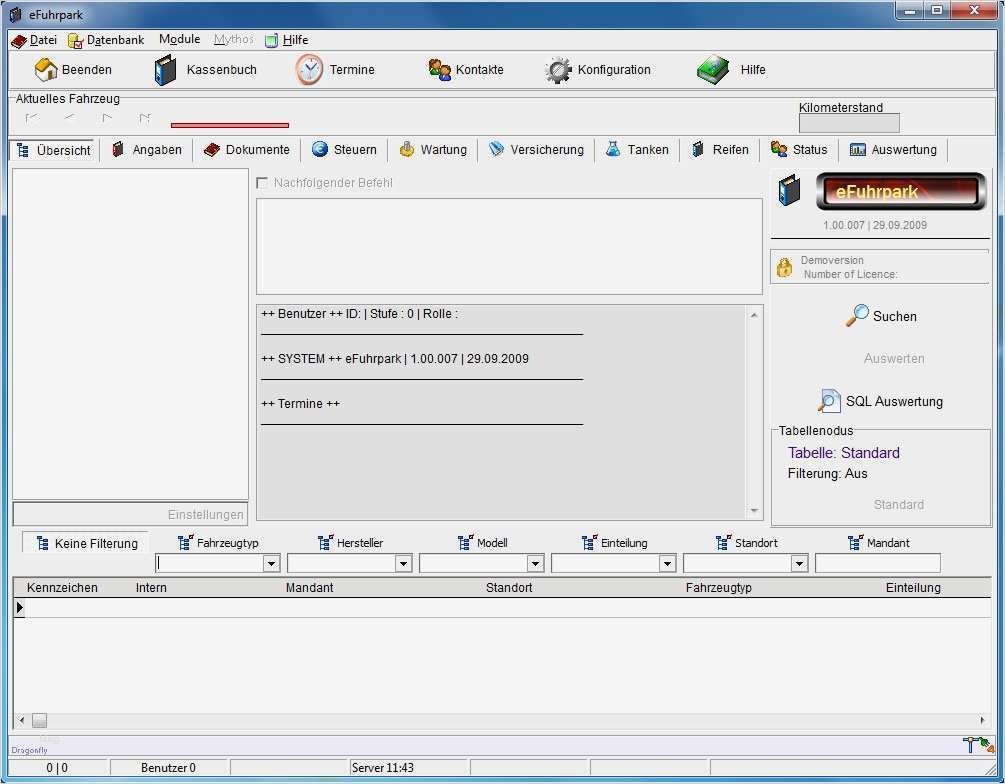Image resolution: width=1005 pixels, height=784 pixels.
Task: Switch to the Reifen tab
Action: [x=720, y=149]
